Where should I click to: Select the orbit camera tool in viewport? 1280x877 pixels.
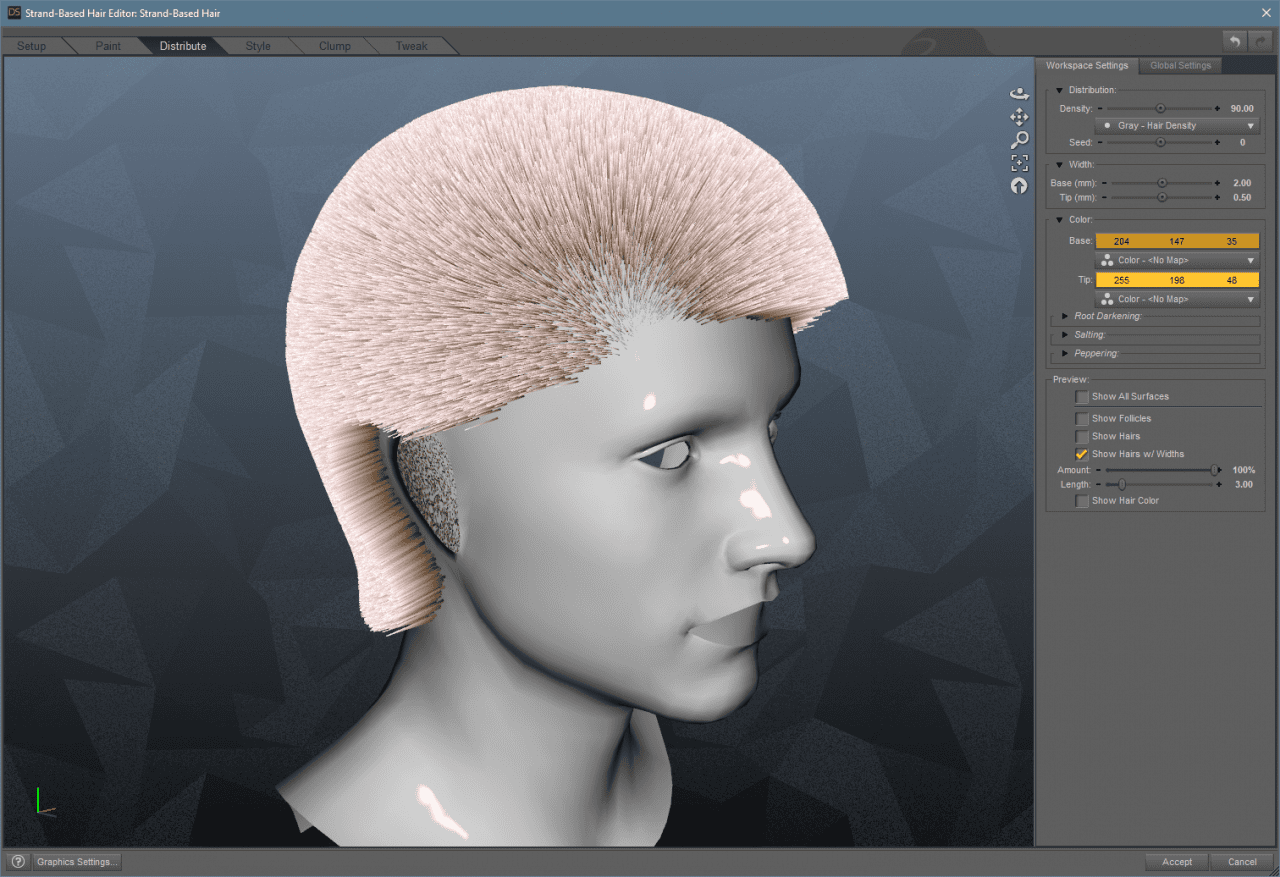tap(1019, 92)
